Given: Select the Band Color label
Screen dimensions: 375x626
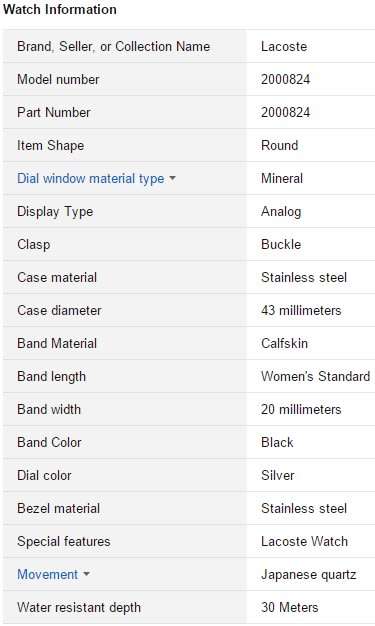Looking at the screenshot, I should pos(49,442).
